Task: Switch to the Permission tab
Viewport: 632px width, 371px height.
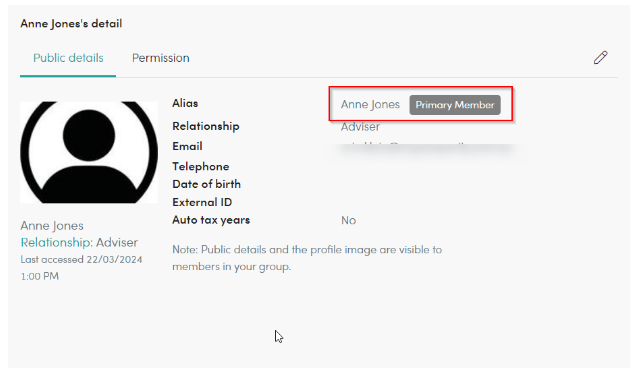Action: pyautogui.click(x=160, y=58)
